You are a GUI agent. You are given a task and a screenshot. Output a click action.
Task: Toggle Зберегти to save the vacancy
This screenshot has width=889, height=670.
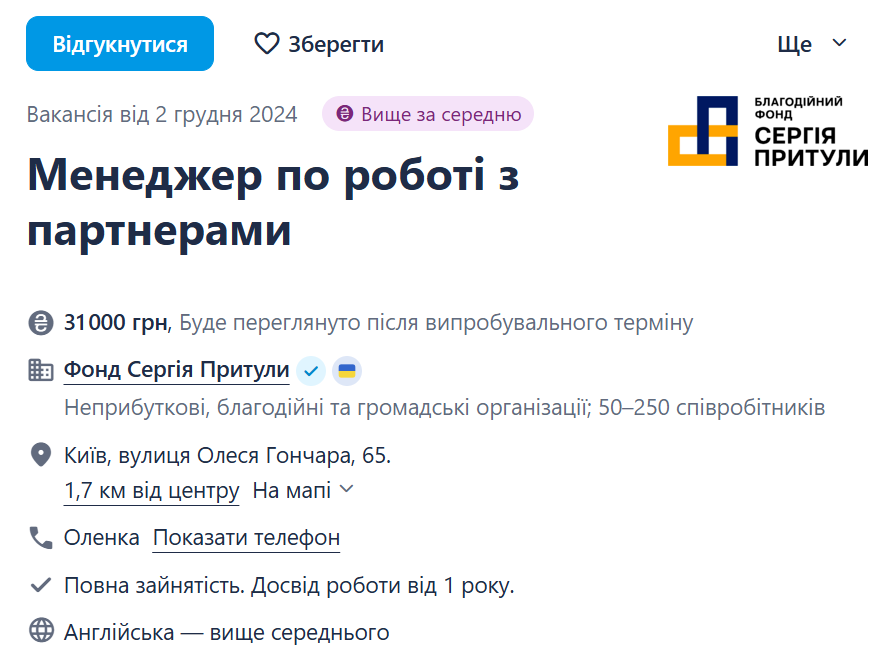(x=318, y=43)
